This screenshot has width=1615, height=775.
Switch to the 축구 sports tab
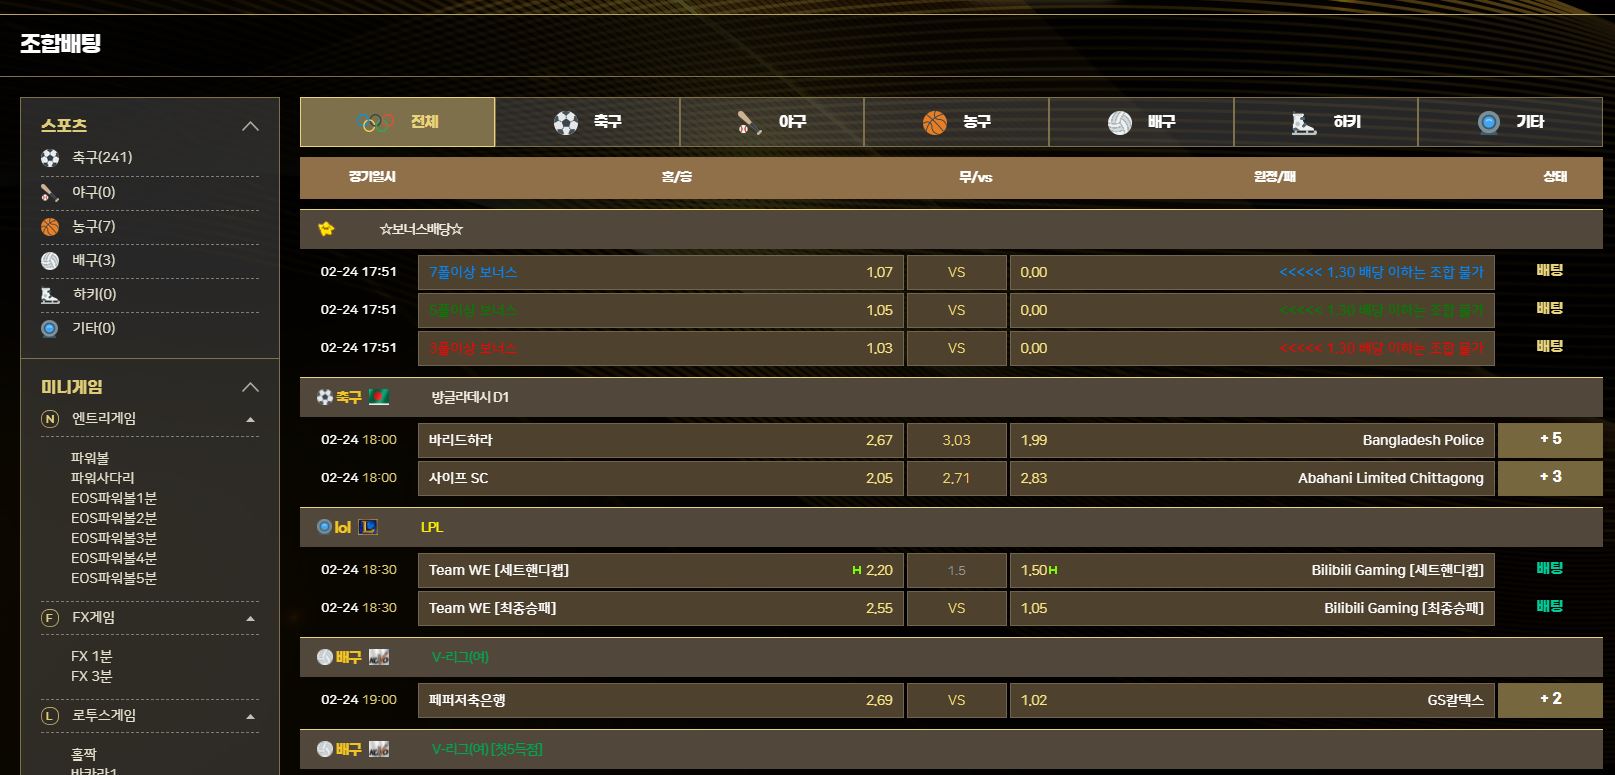[588, 122]
